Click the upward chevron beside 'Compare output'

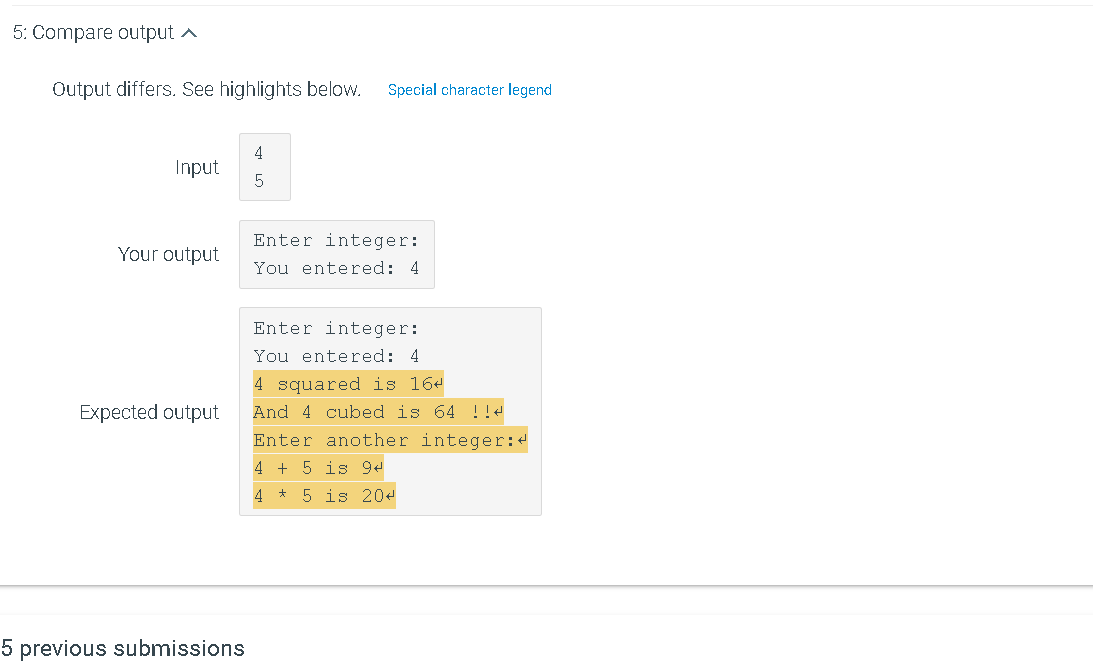(190, 31)
